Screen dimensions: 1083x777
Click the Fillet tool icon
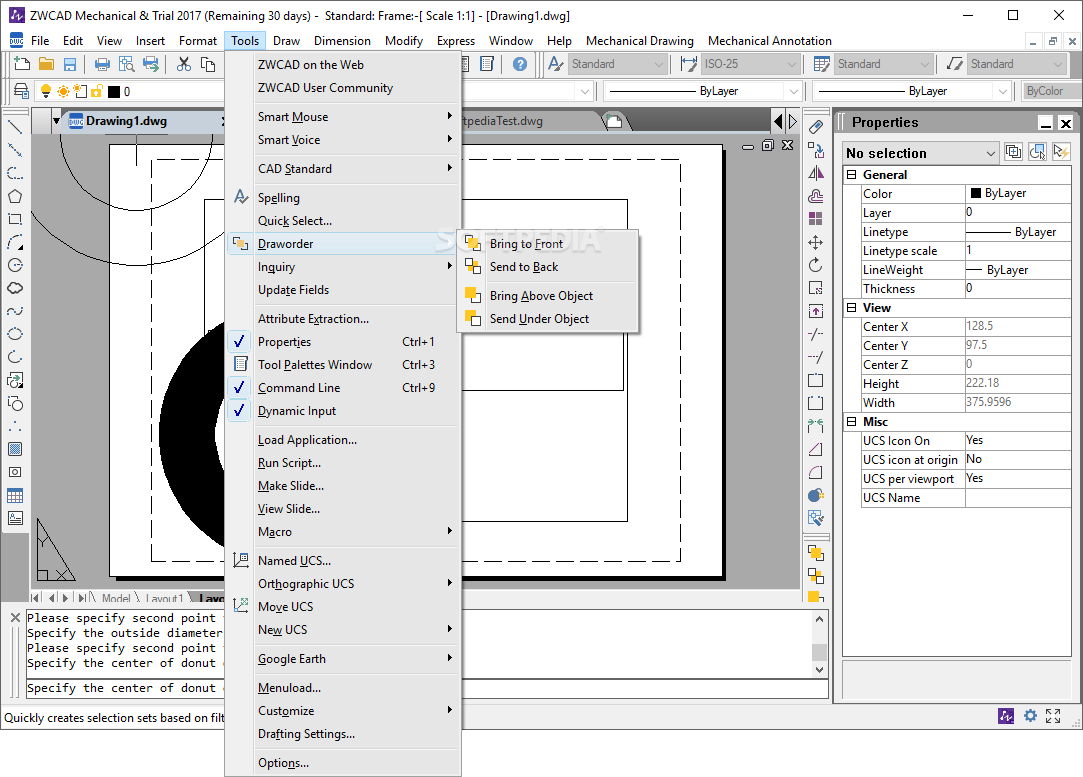tap(816, 472)
